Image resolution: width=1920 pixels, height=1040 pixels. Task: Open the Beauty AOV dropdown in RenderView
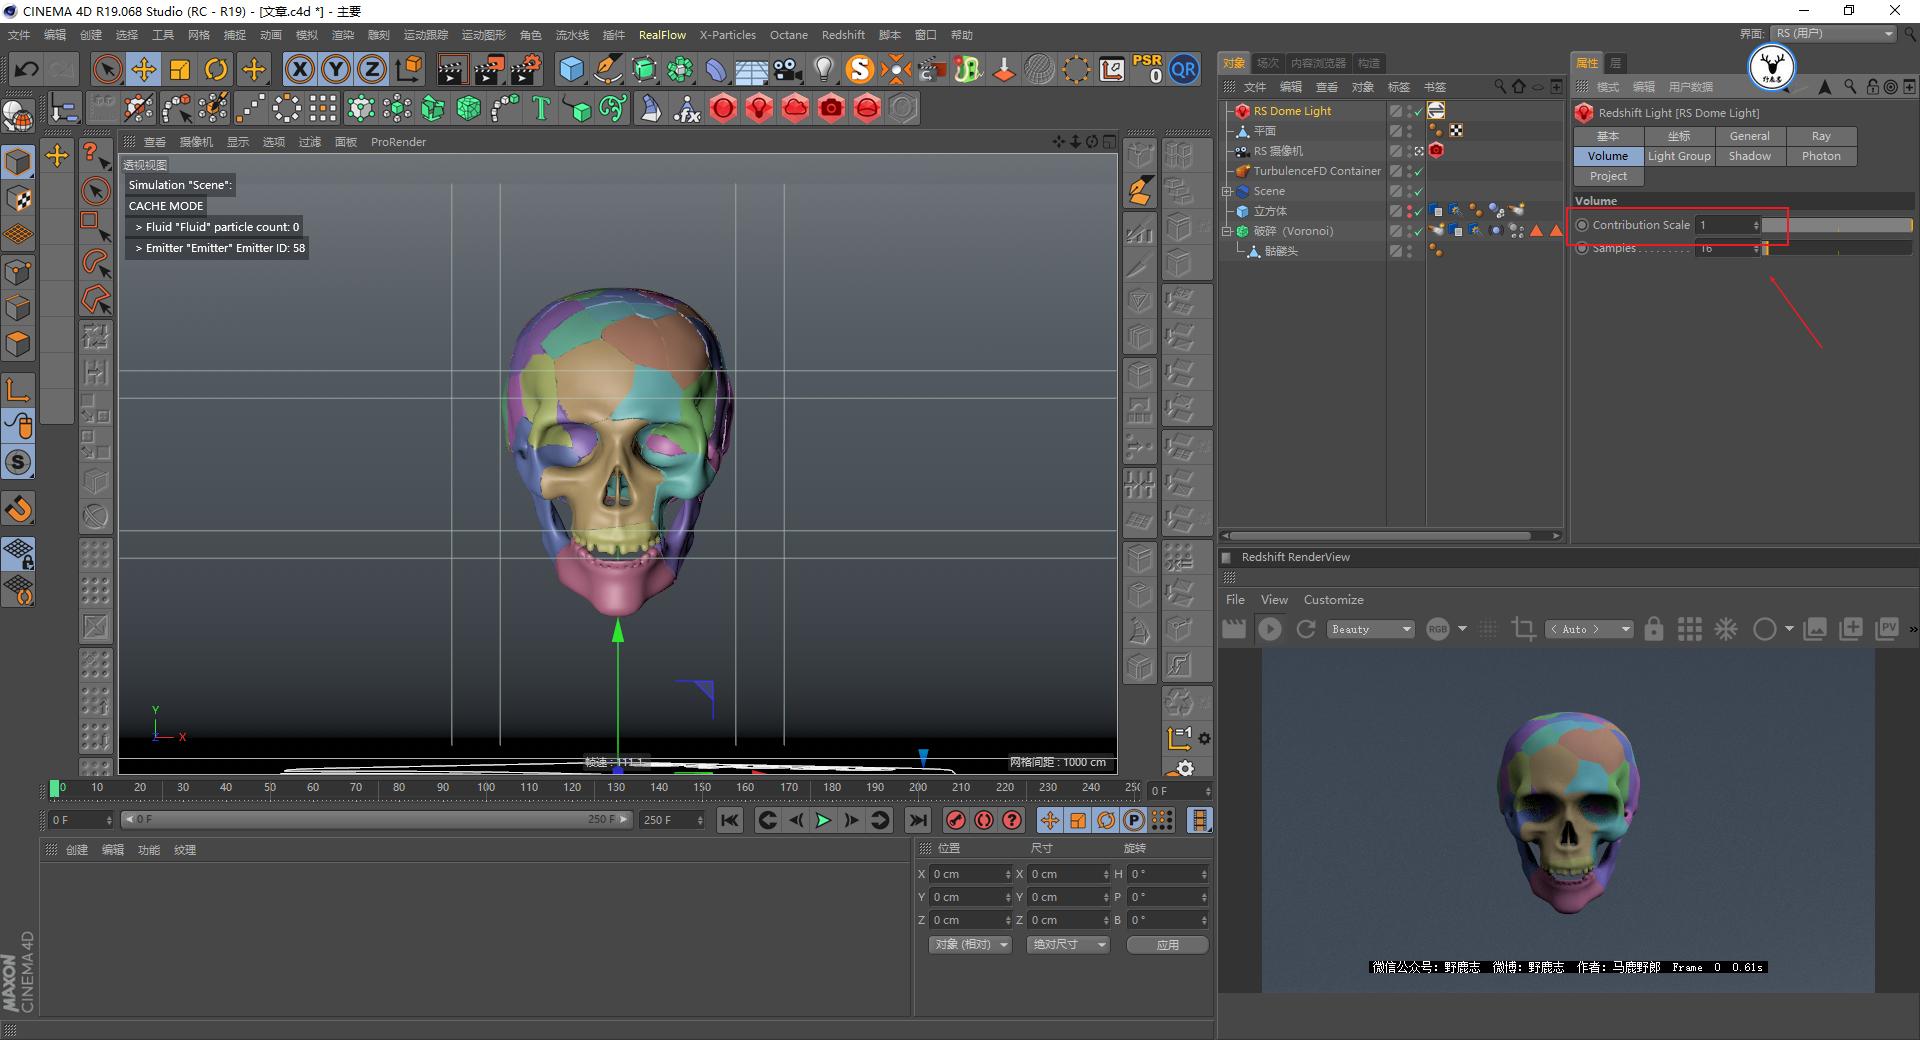pos(1369,629)
